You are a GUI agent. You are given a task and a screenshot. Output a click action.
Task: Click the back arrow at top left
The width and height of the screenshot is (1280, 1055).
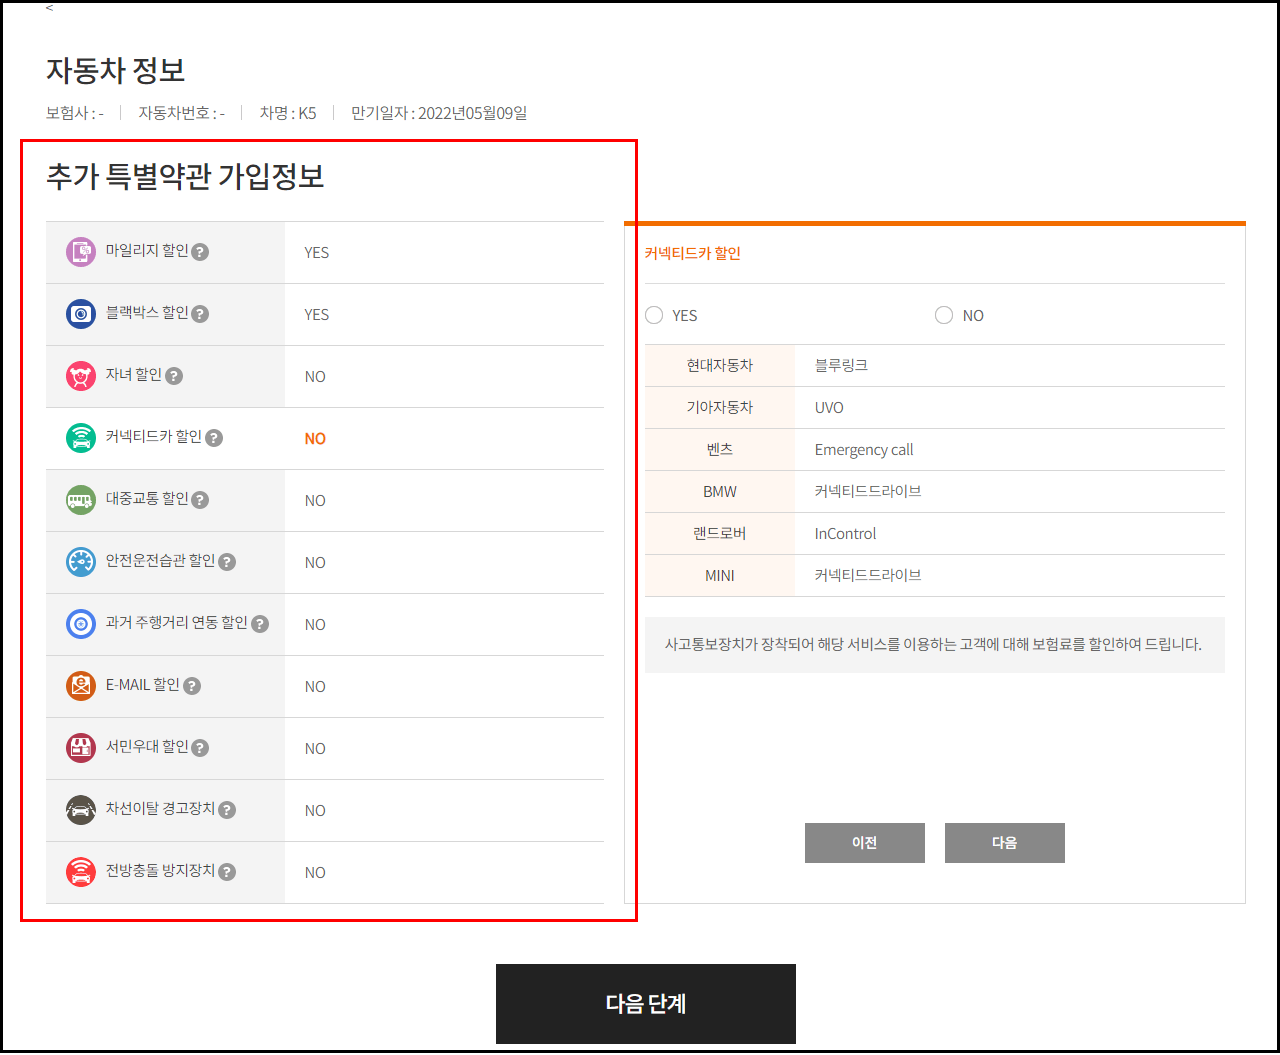tap(47, 8)
